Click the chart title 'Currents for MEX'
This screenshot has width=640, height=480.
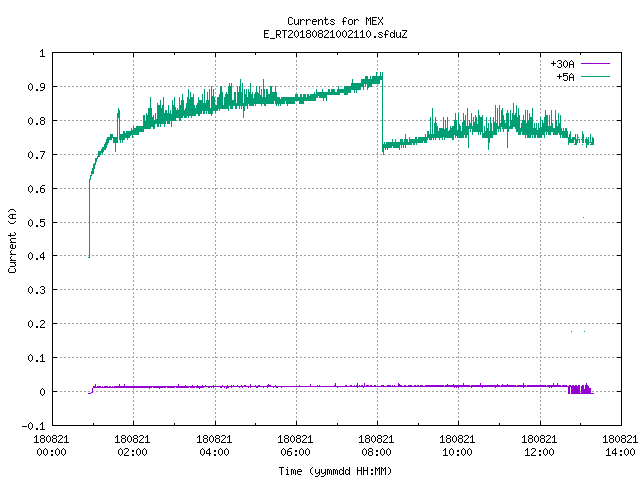(335, 21)
